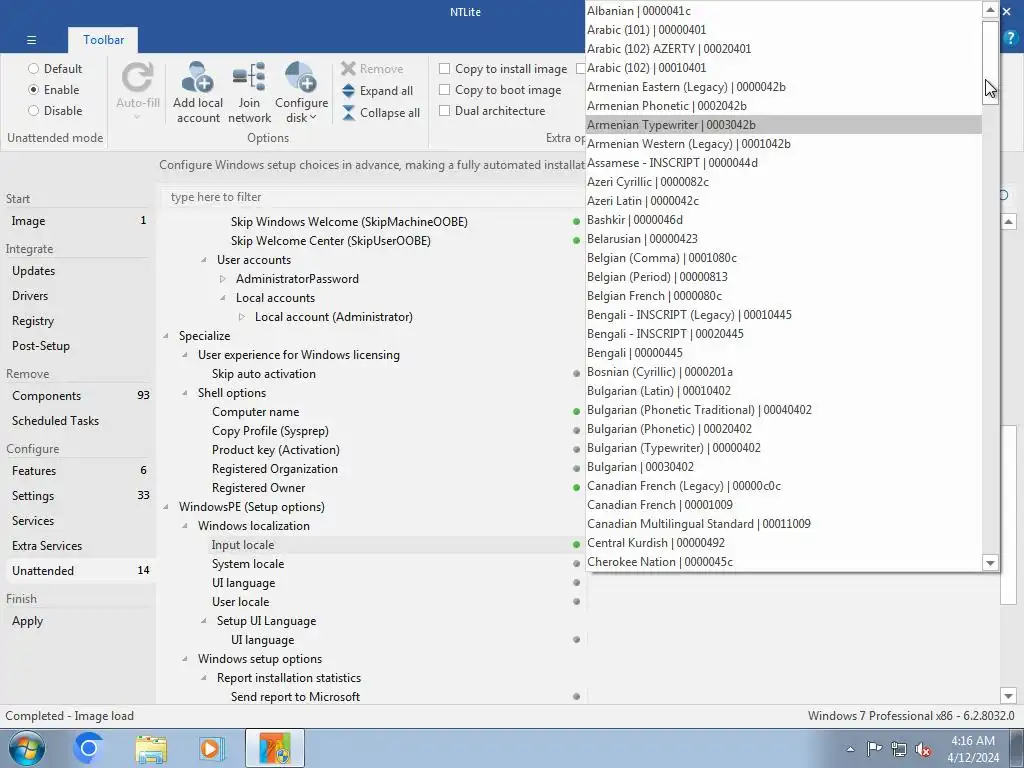Choose Armenian Typewriter keyboard layout

click(x=784, y=125)
